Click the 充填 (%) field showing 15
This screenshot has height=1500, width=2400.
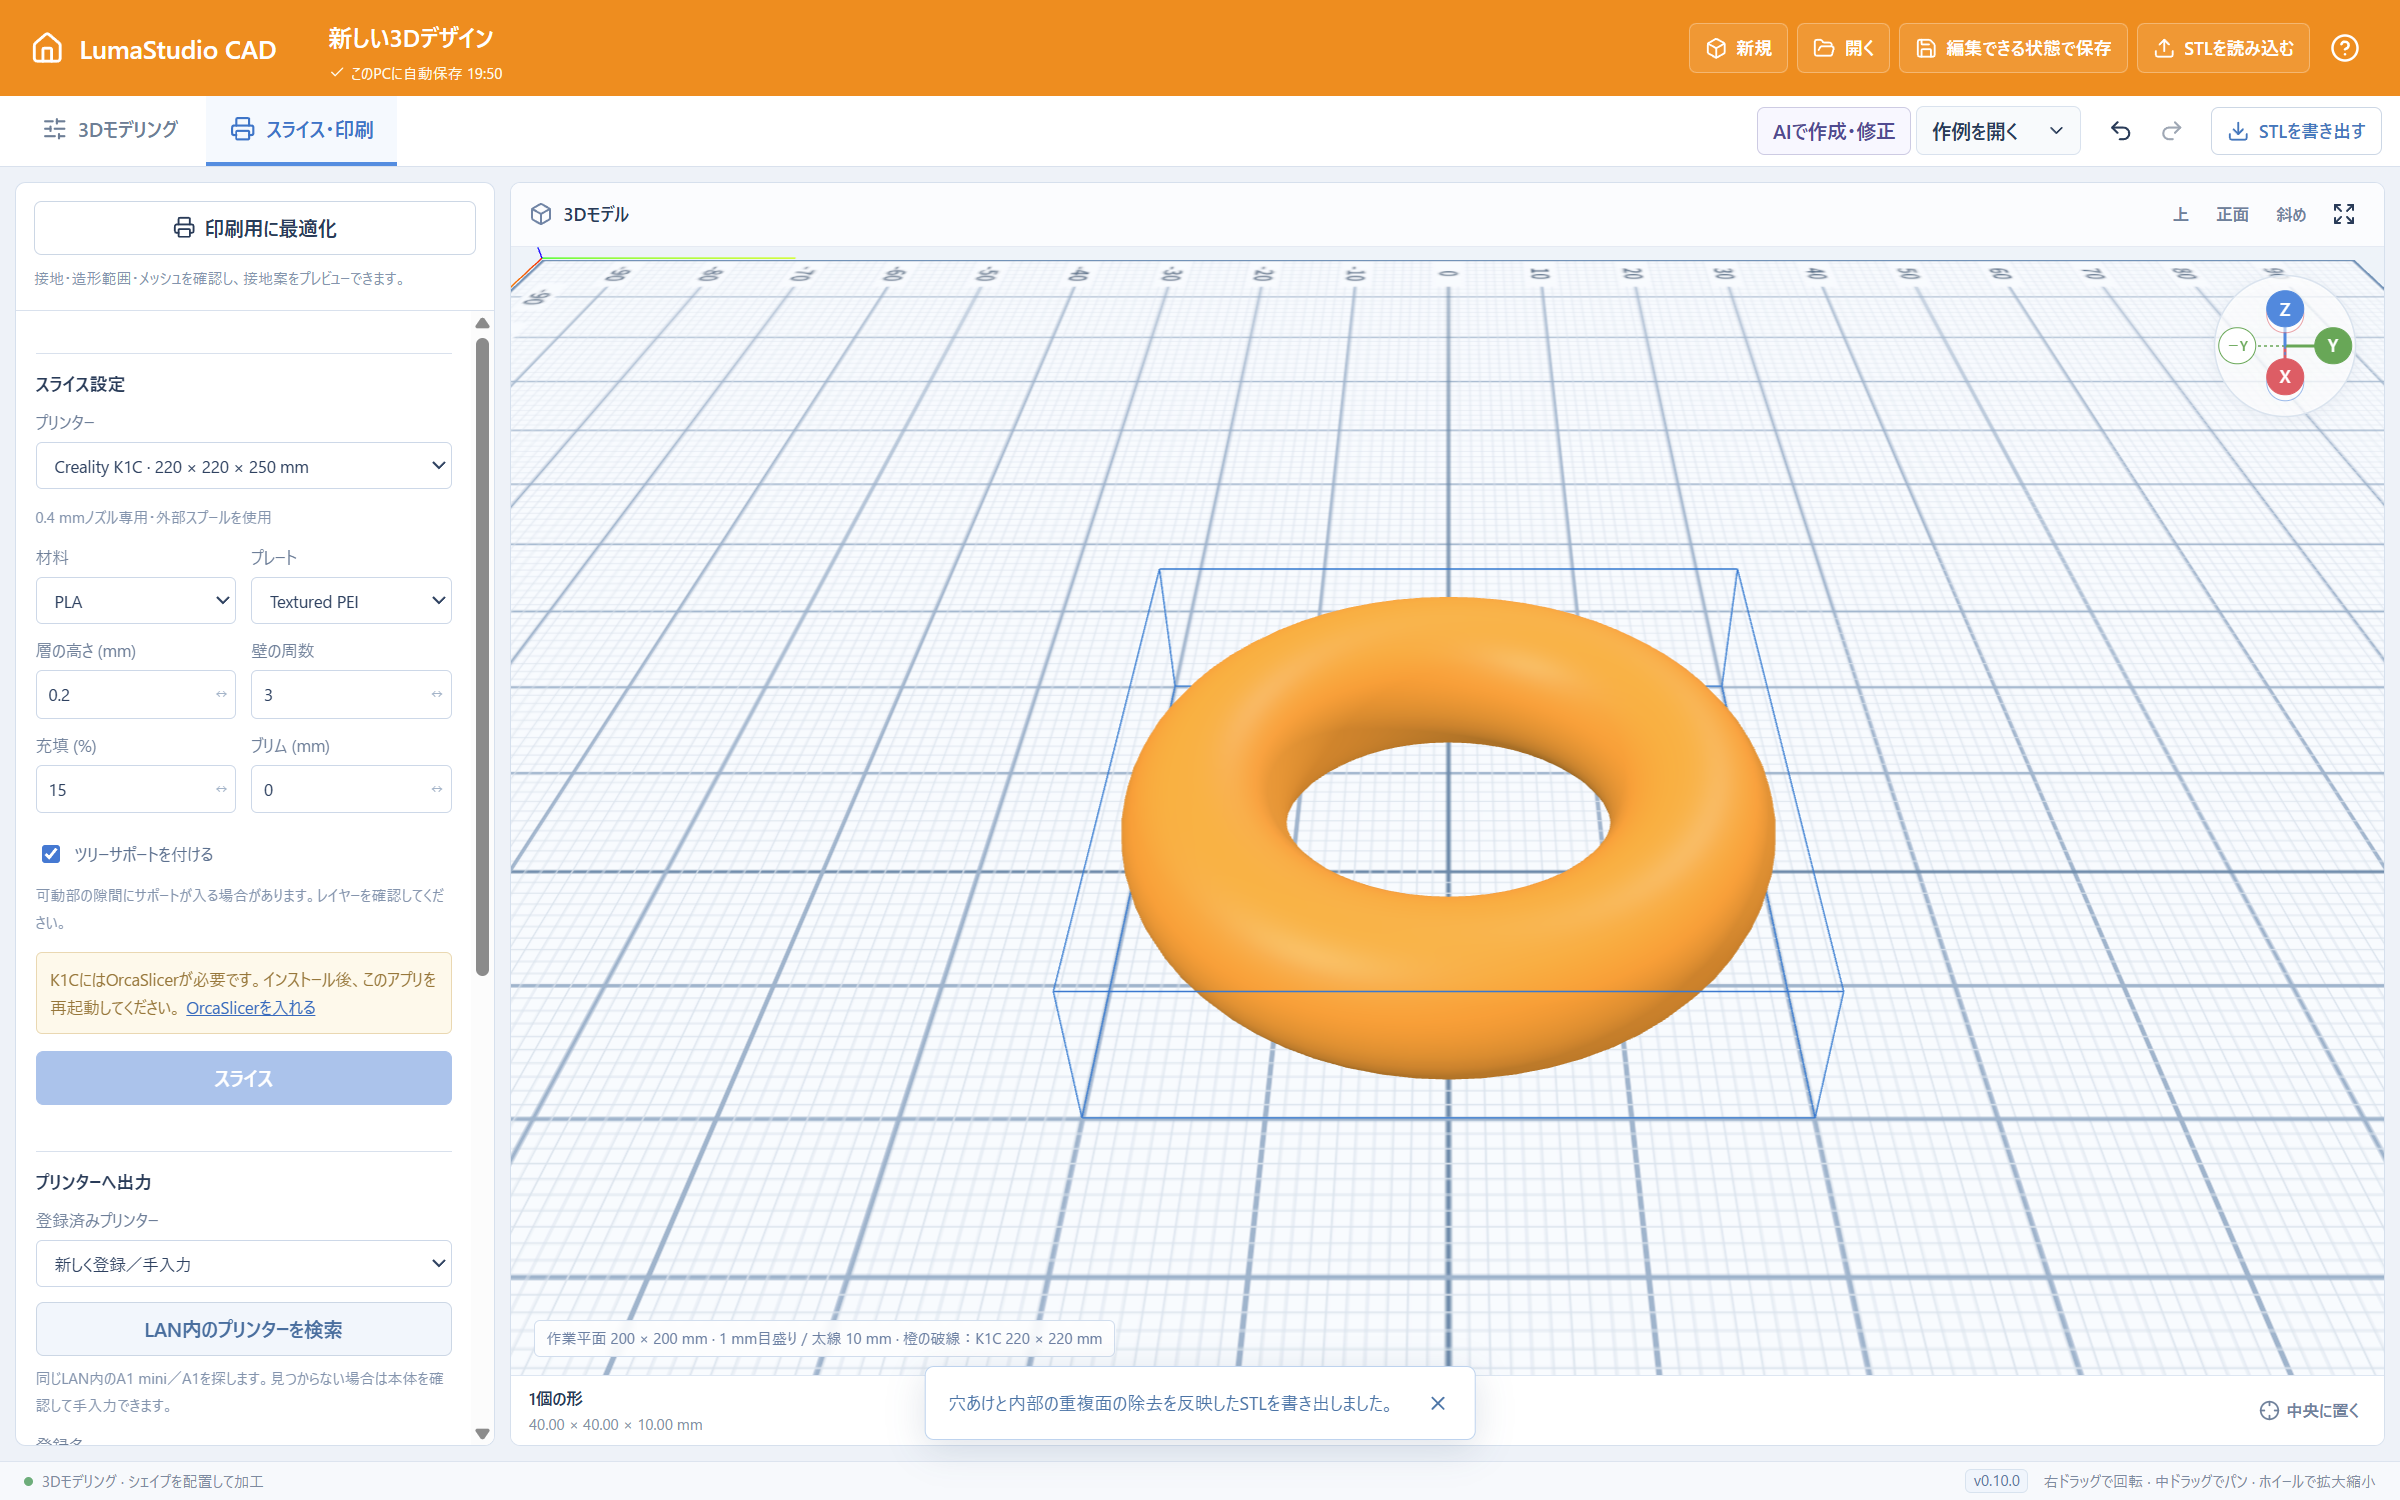(x=136, y=789)
